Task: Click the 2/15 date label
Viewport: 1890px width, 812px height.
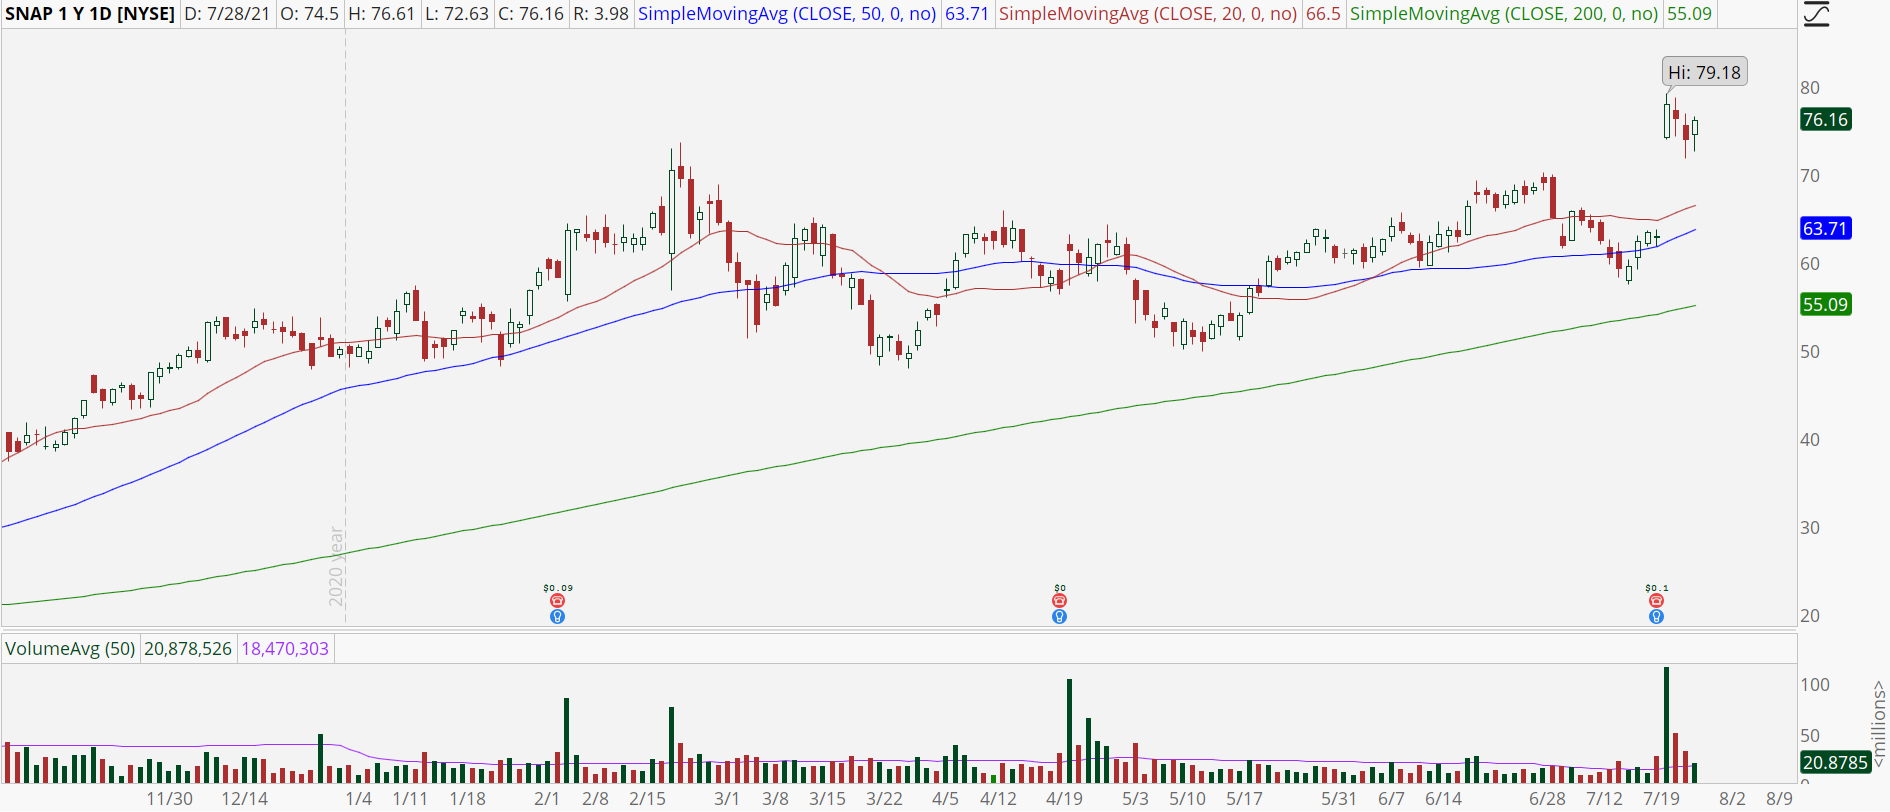Action: (x=648, y=799)
